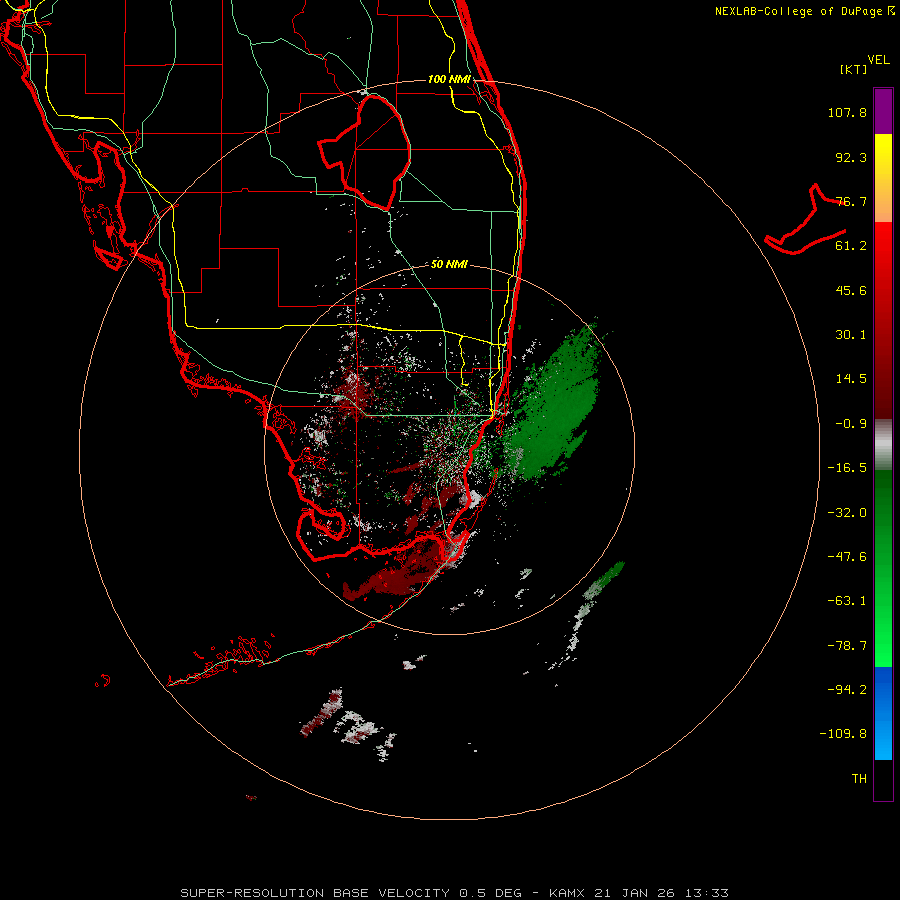Click the 50 NMI range ring label

[x=449, y=265]
